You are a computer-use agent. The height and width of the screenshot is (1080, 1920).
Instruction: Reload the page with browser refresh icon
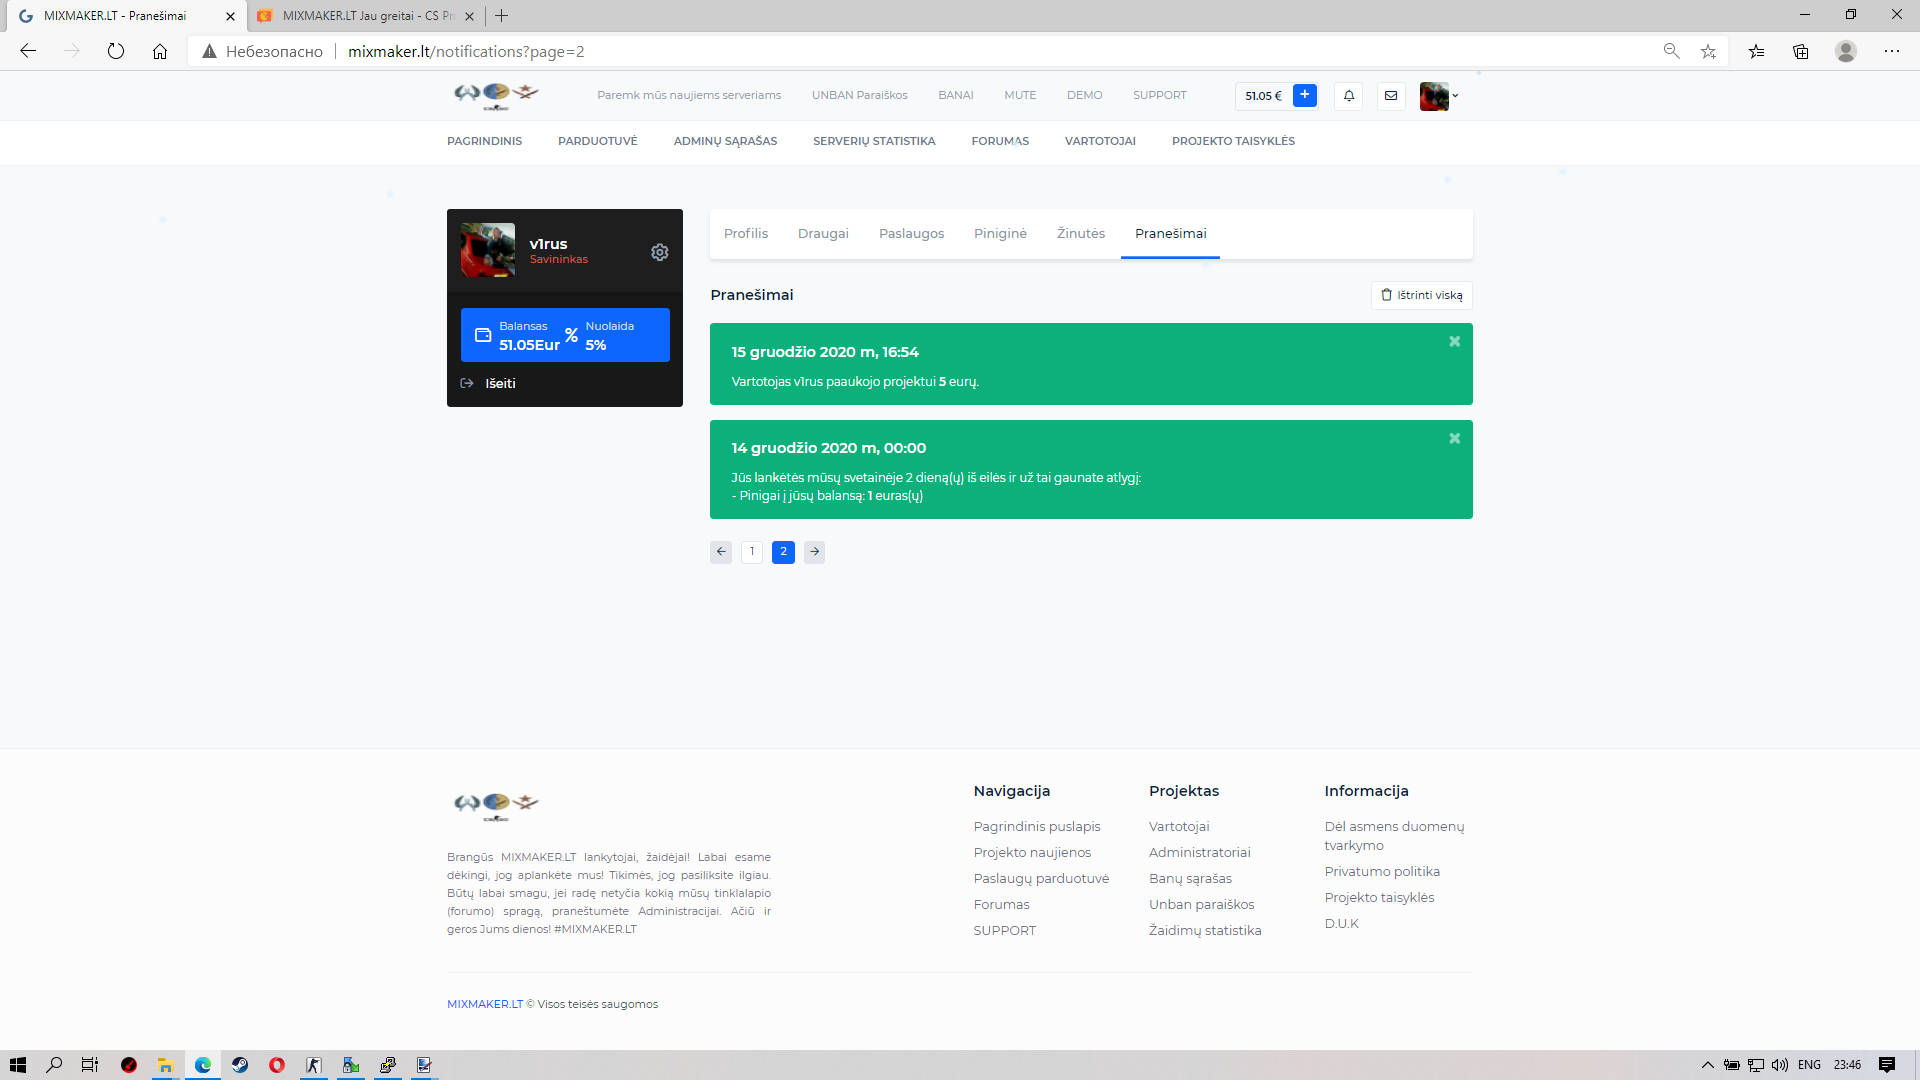(116, 51)
